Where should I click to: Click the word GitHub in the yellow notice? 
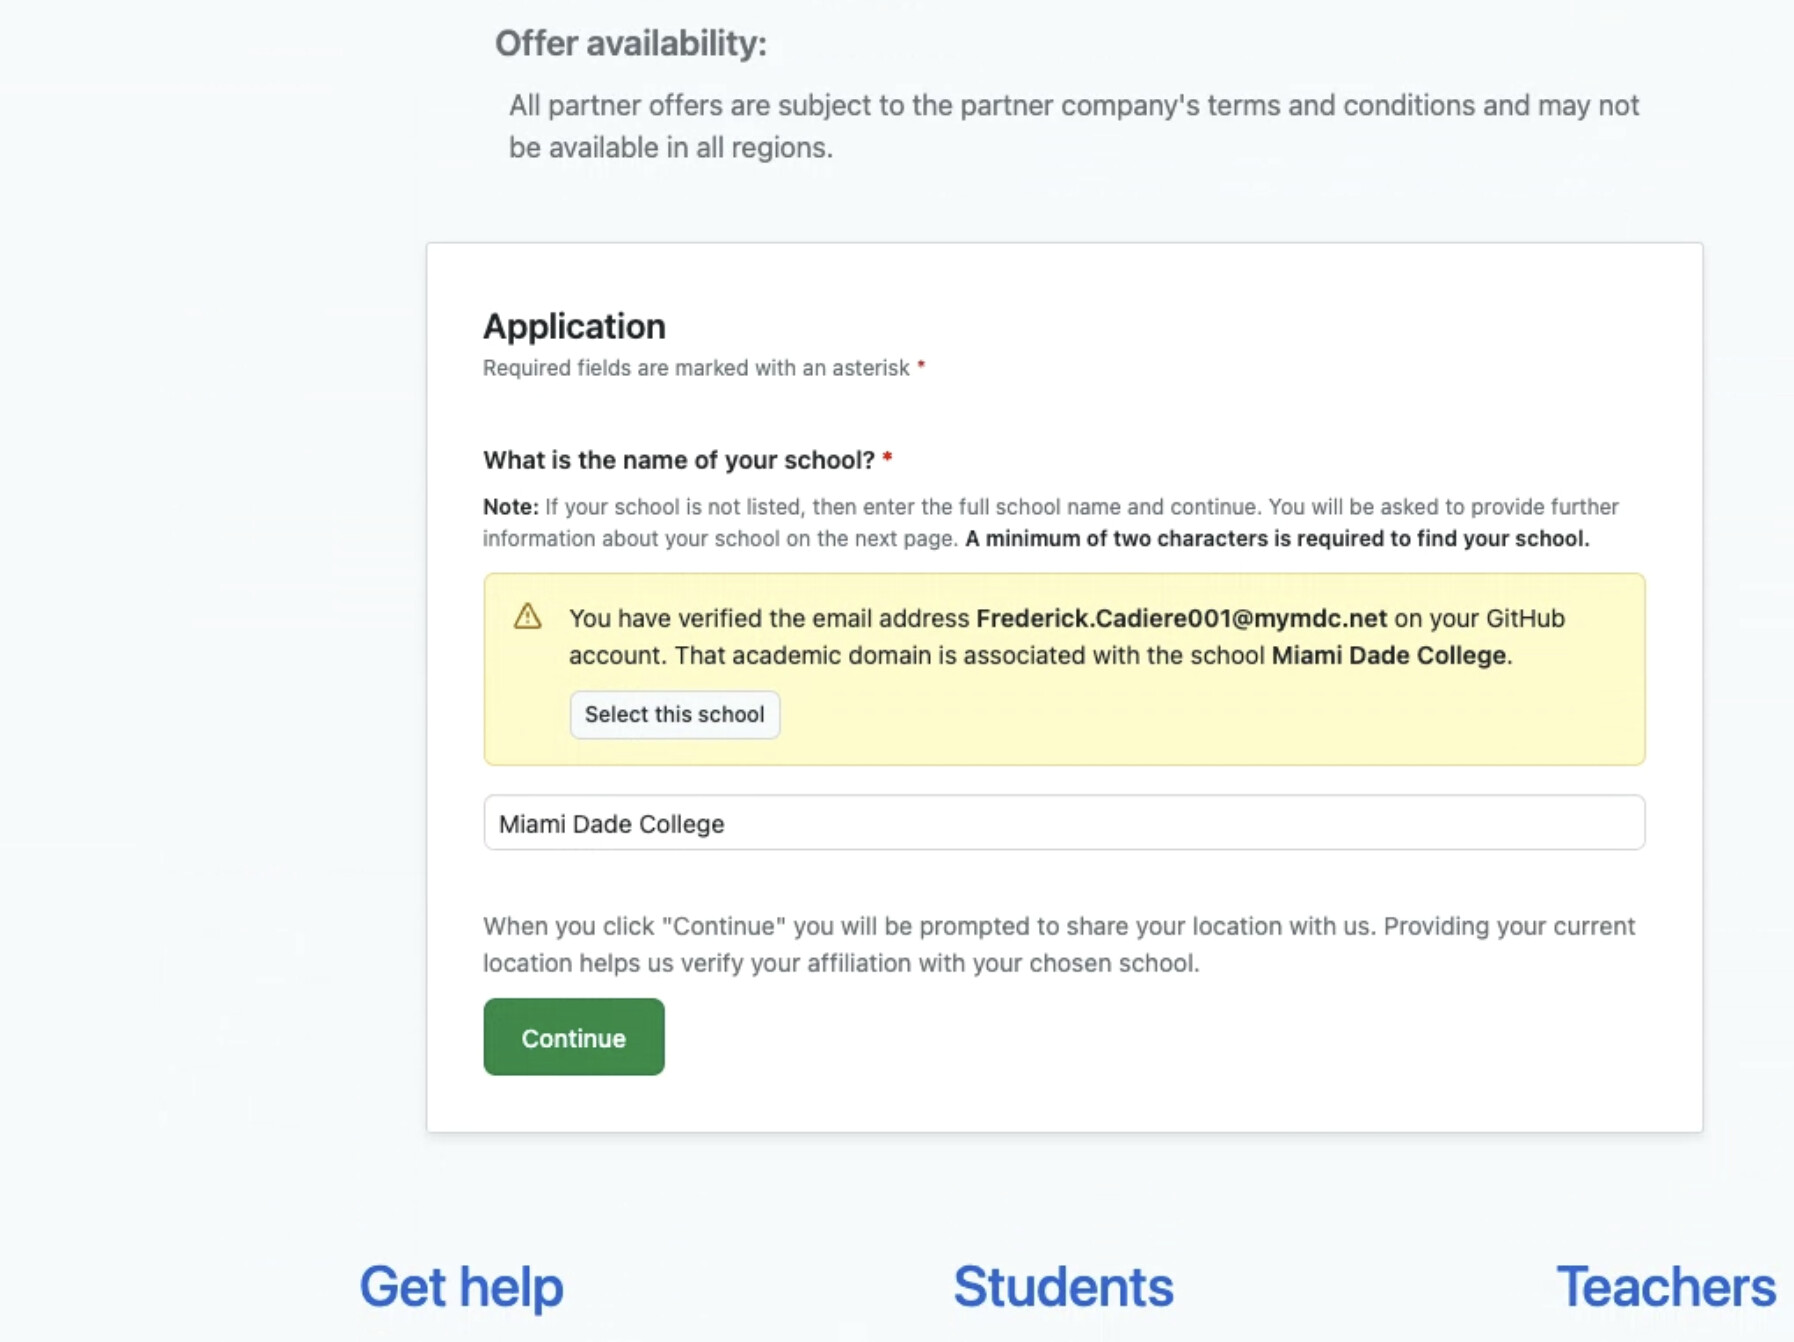pyautogui.click(x=1525, y=618)
